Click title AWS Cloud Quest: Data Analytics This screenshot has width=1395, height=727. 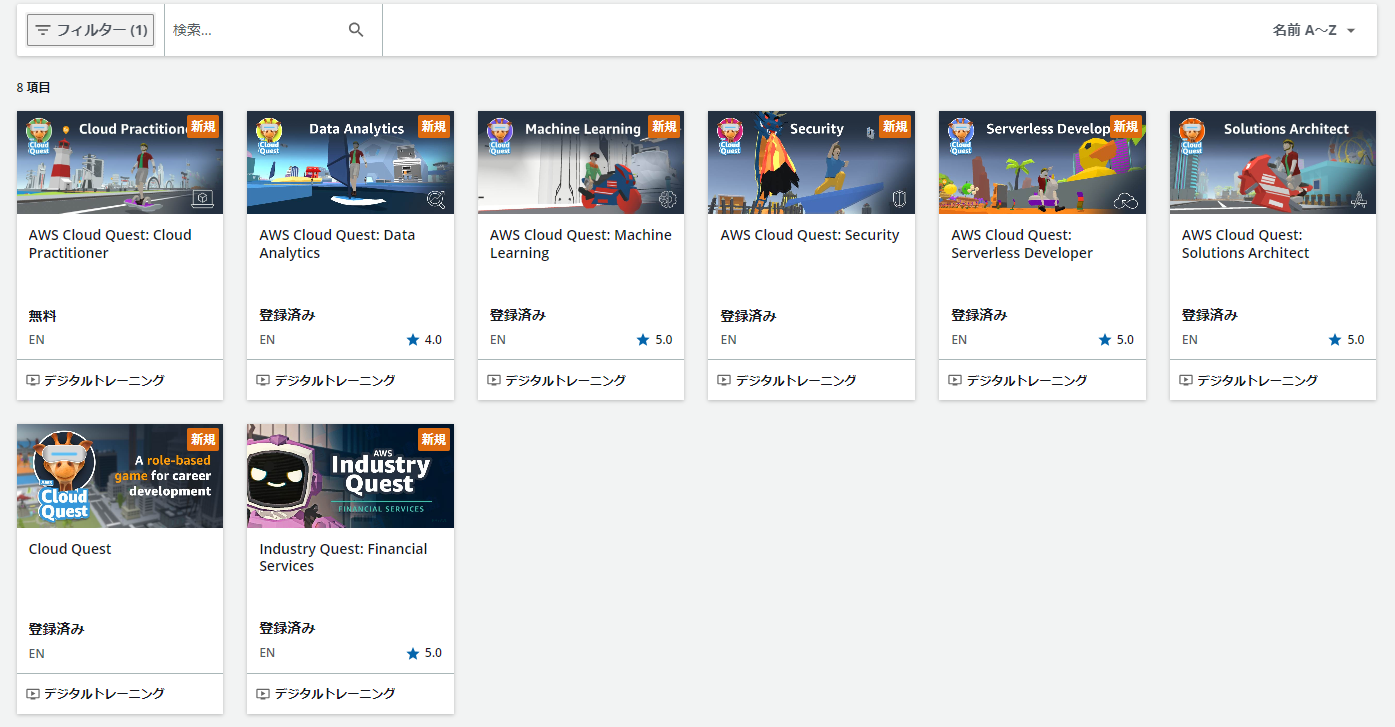337,244
